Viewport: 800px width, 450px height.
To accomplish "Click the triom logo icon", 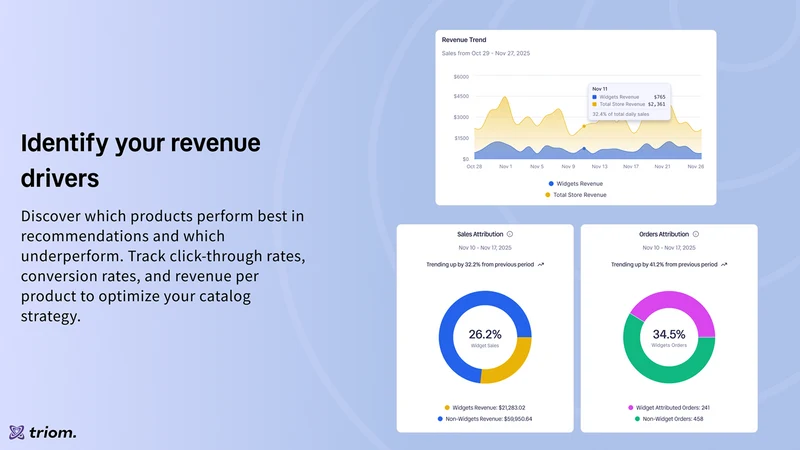I will pos(16,432).
